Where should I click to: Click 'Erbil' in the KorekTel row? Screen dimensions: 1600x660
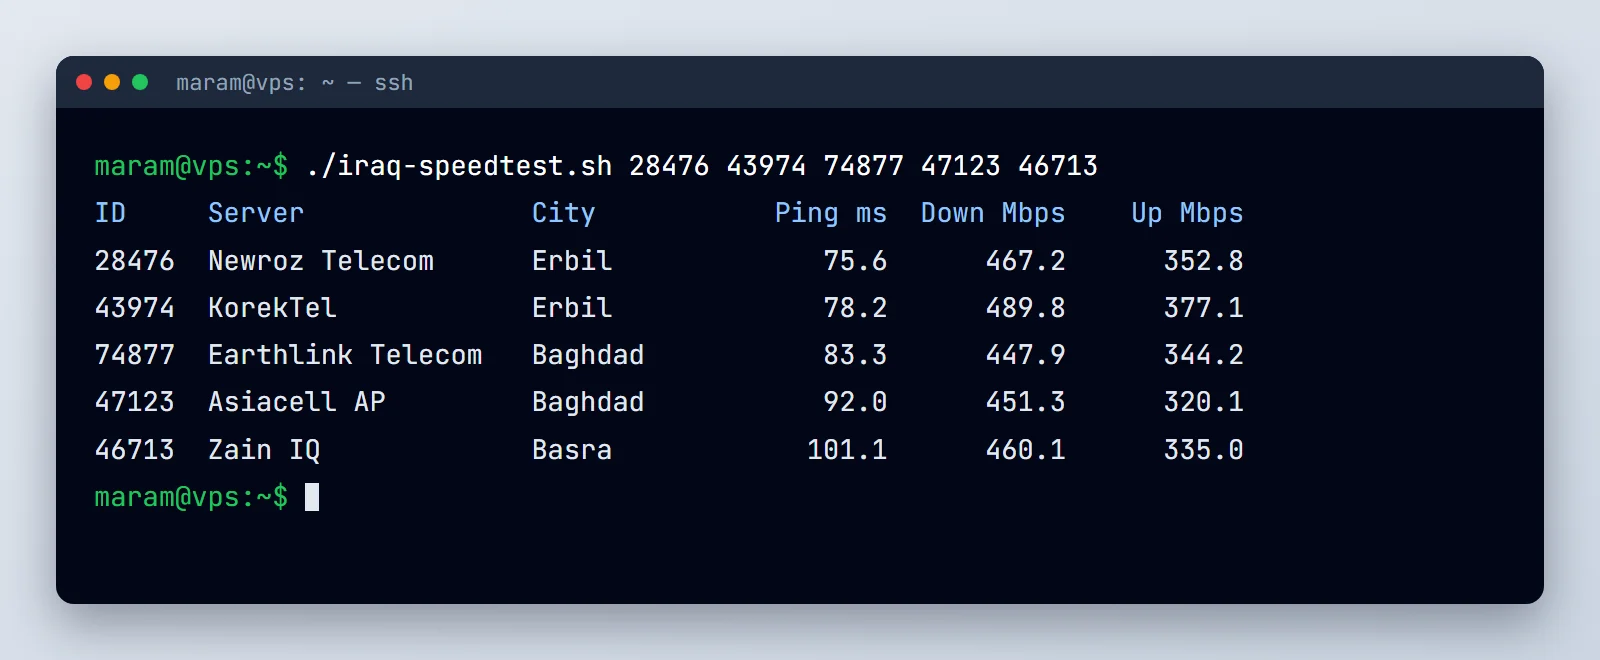[572, 308]
